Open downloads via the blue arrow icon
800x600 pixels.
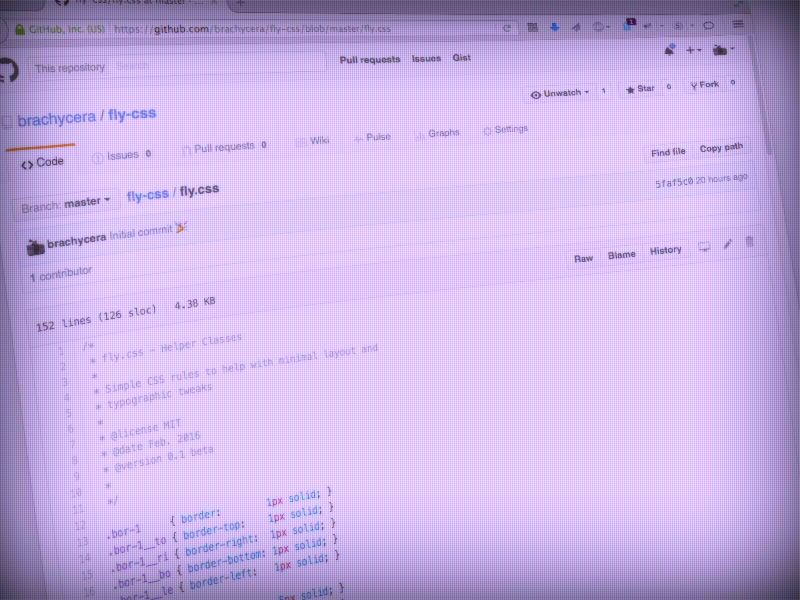555,27
